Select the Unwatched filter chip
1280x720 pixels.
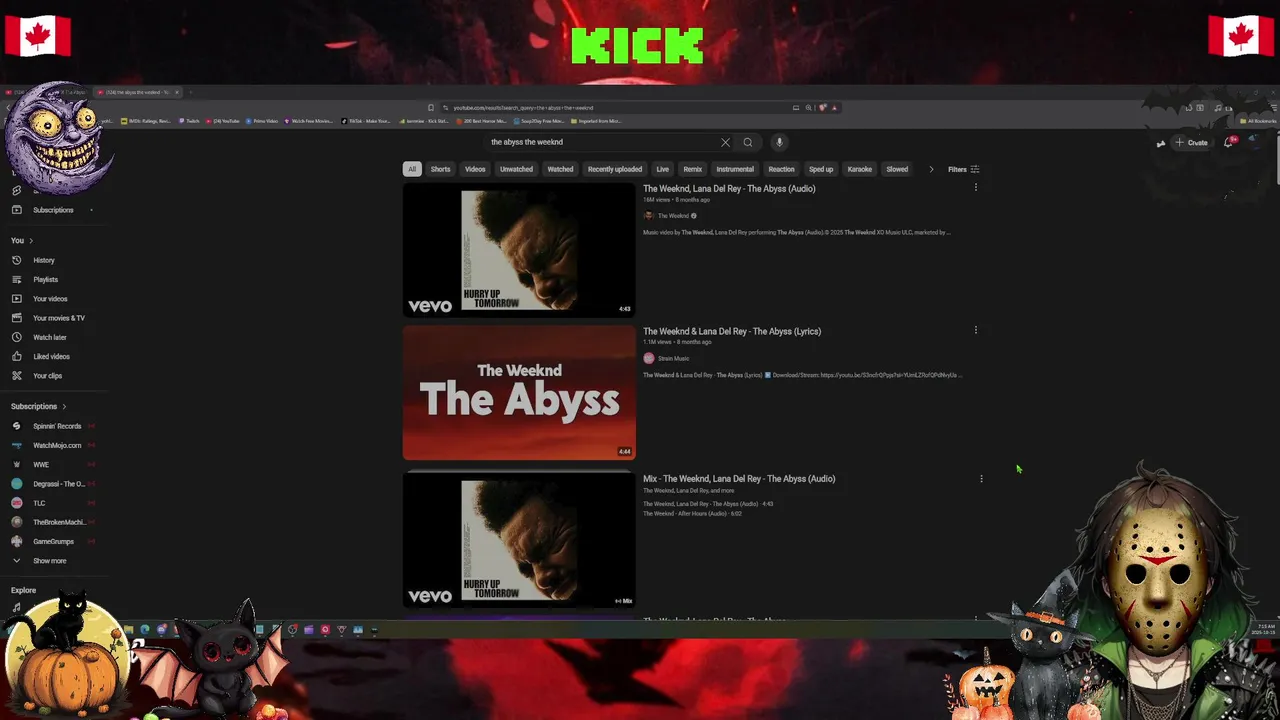pyautogui.click(x=516, y=169)
